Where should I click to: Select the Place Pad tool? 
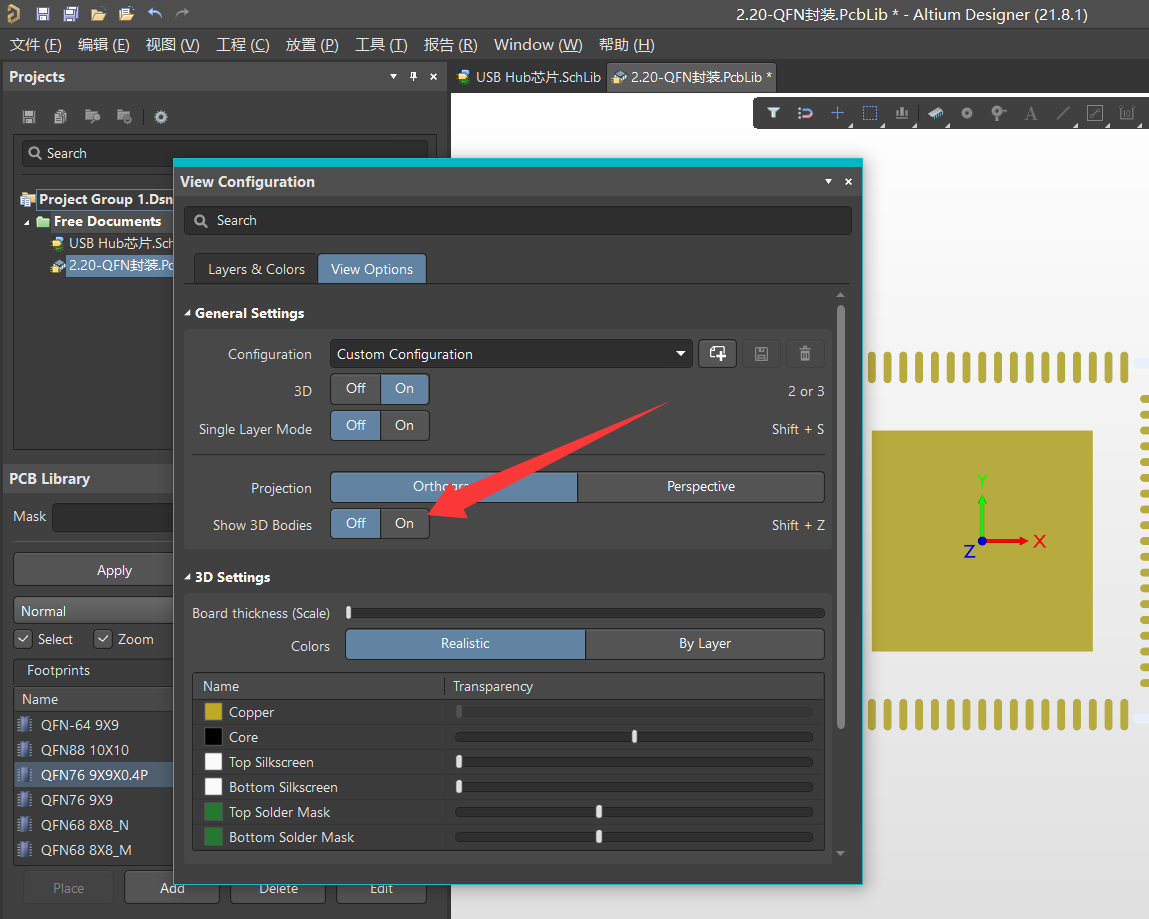[x=967, y=113]
